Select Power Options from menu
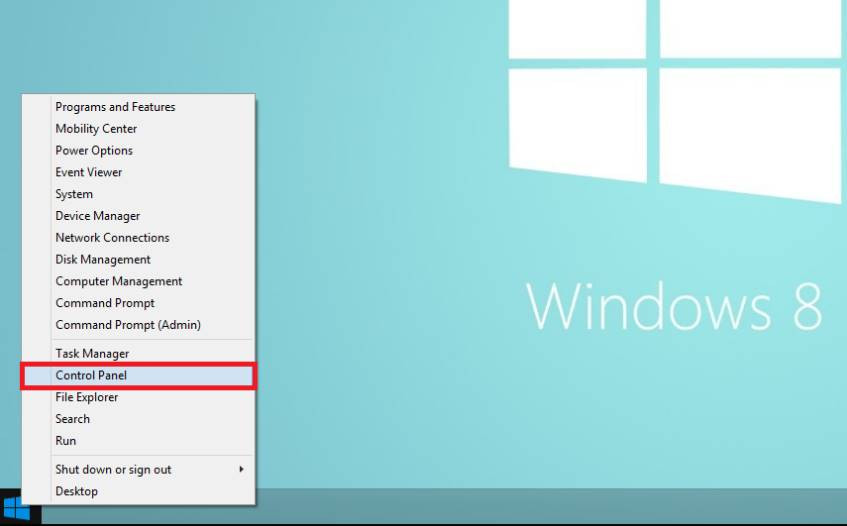 tap(138, 151)
